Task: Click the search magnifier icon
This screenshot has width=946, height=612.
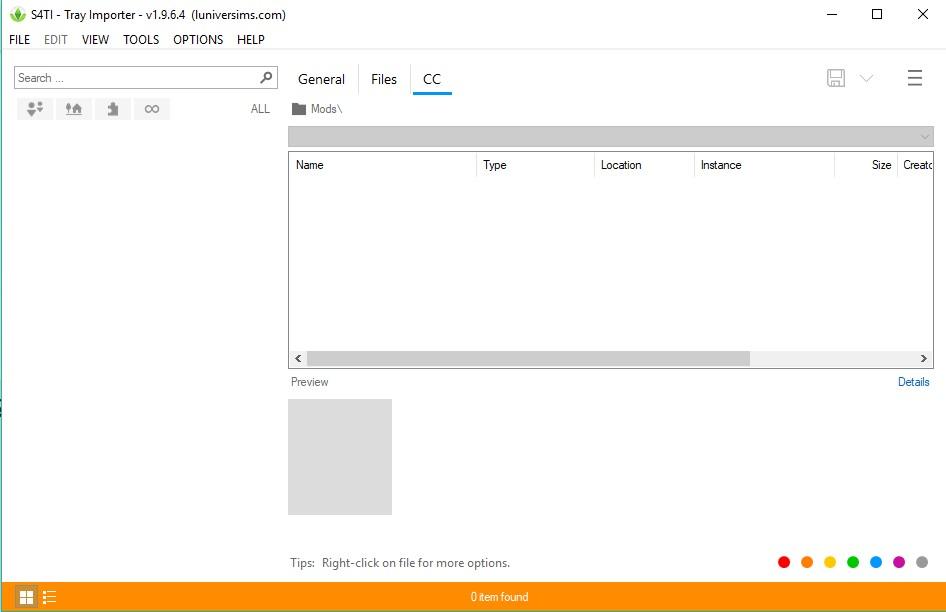Action: (x=265, y=77)
